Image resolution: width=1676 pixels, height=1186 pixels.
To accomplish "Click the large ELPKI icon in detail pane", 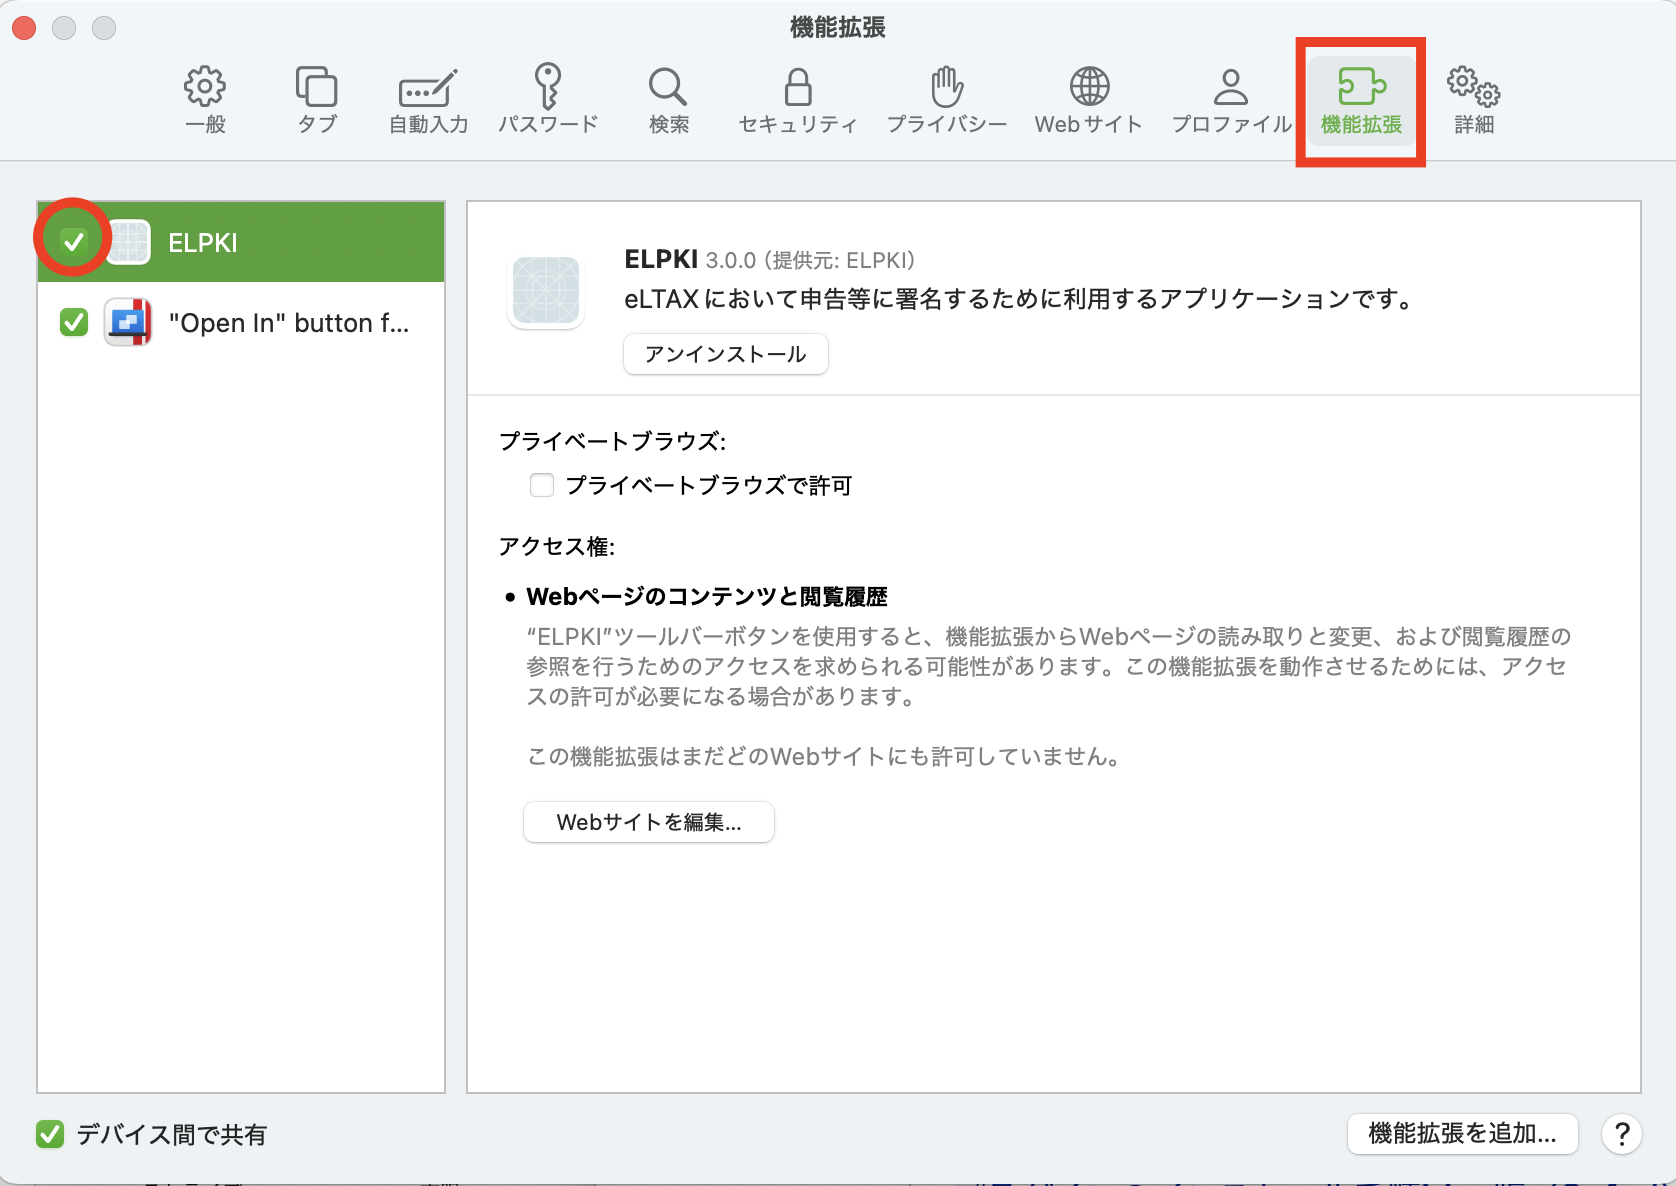I will pyautogui.click(x=546, y=292).
